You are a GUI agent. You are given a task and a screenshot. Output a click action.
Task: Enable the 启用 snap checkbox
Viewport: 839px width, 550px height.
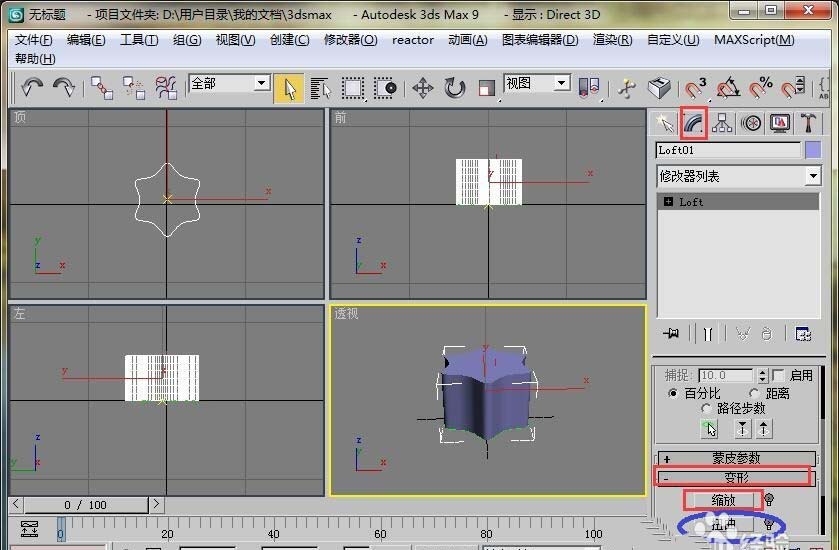(x=779, y=375)
